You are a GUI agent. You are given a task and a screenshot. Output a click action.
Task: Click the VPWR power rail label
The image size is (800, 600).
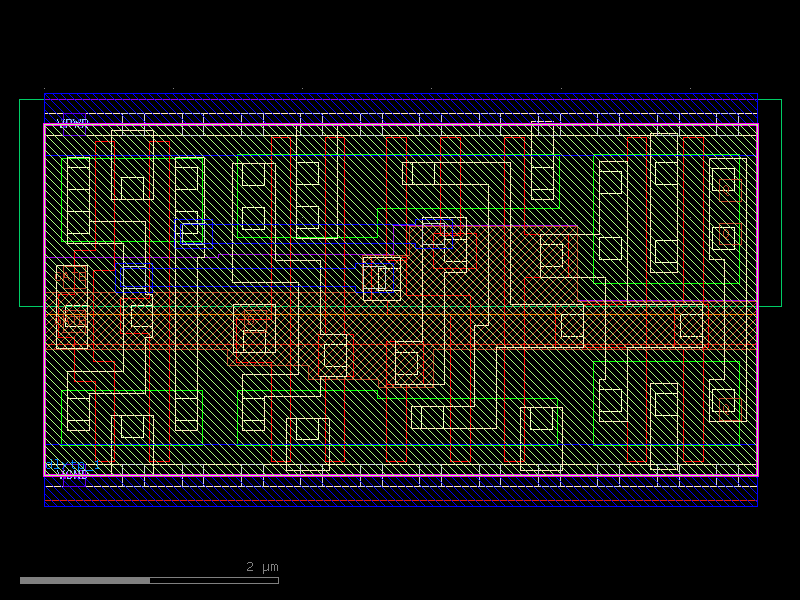73,122
